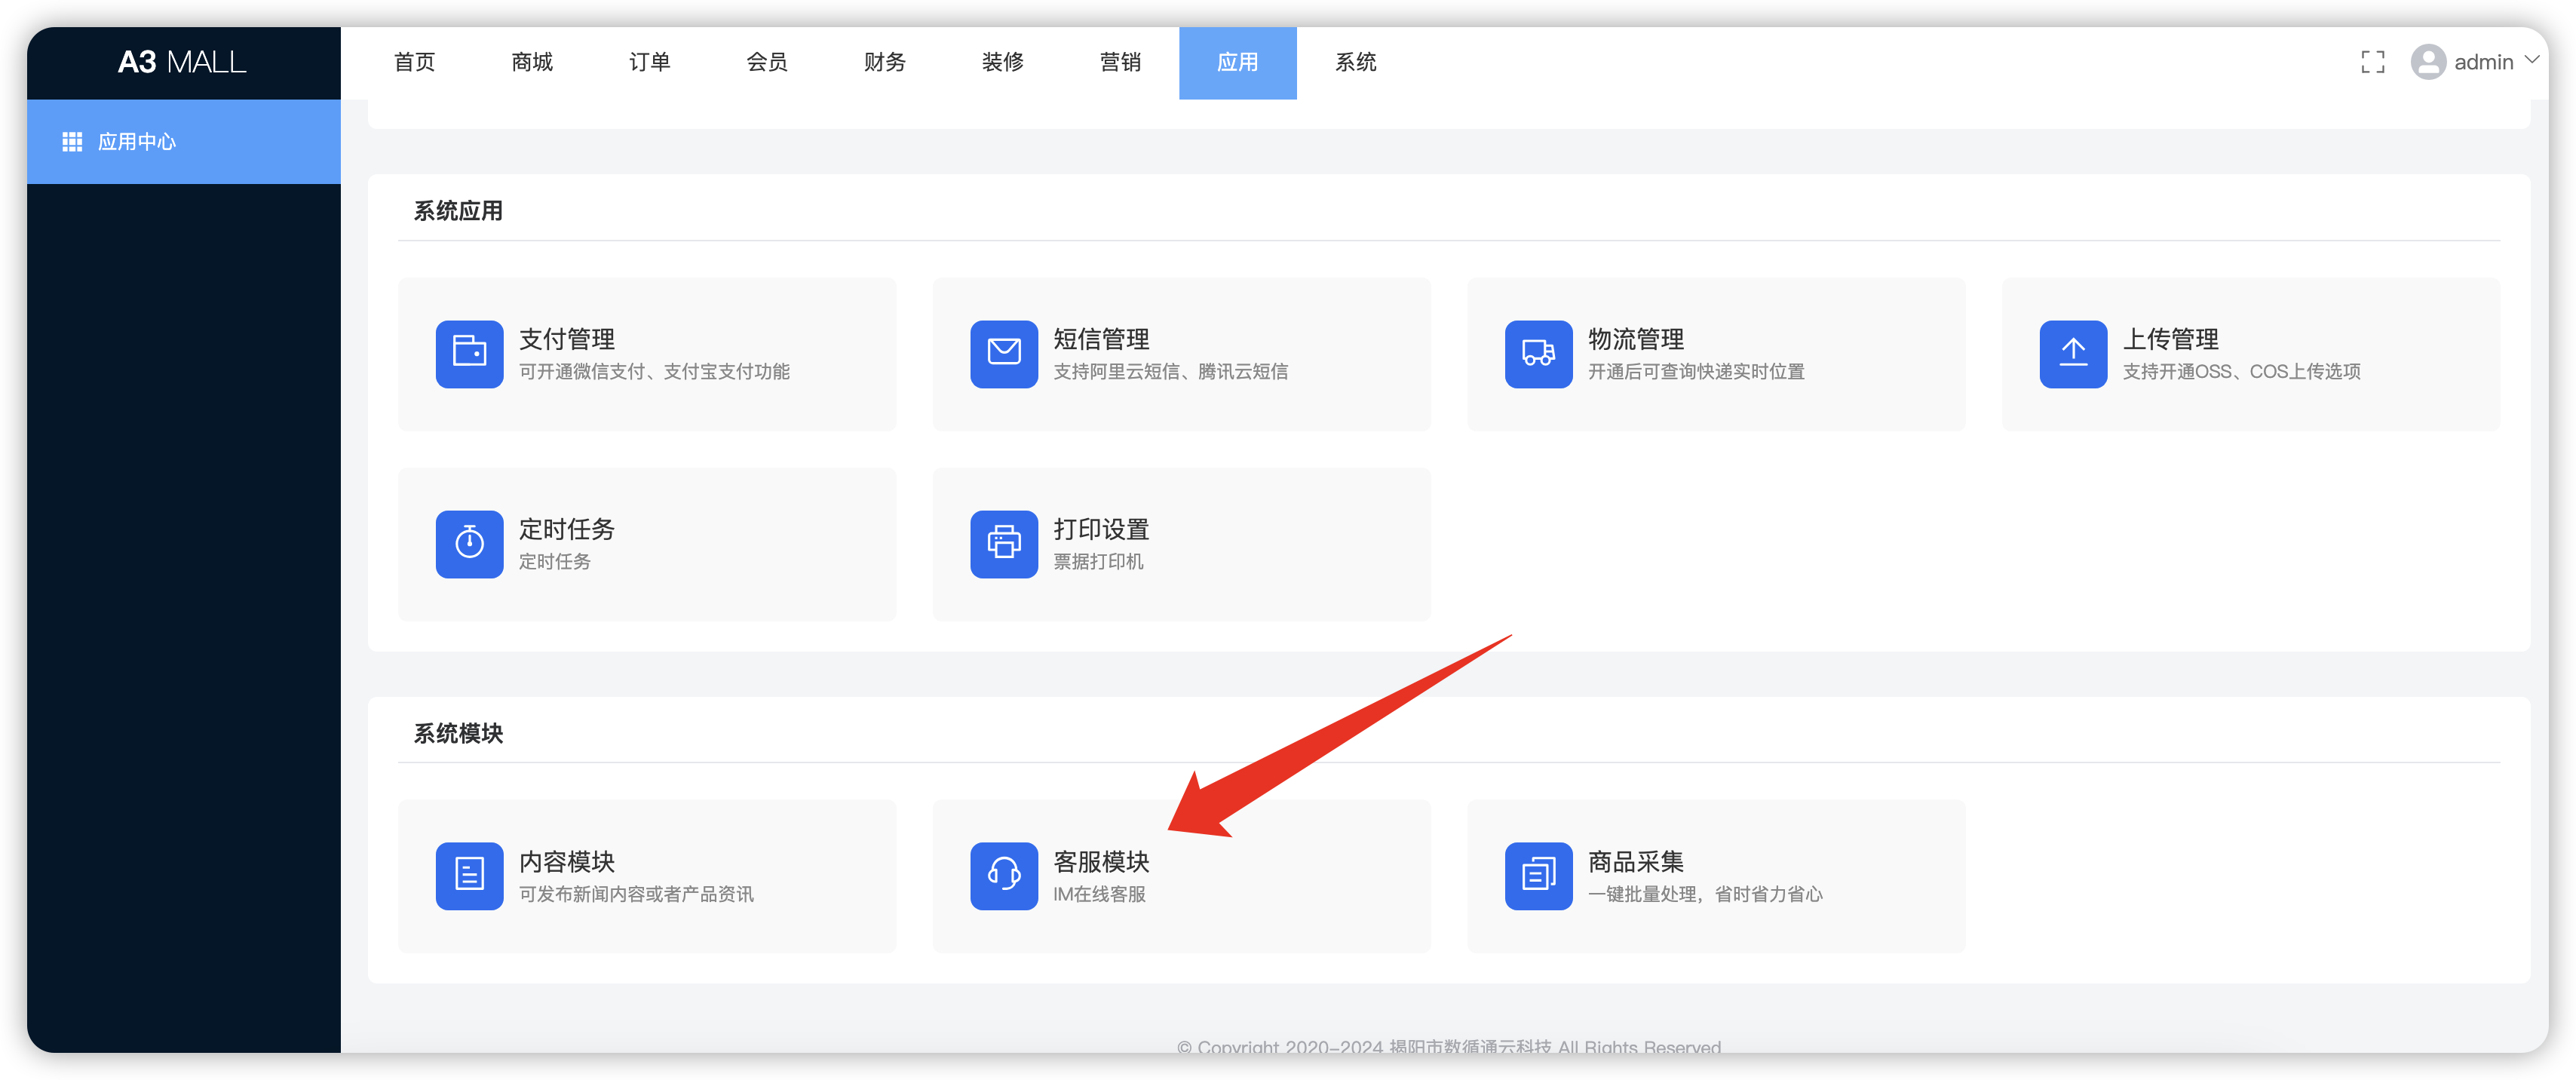
Task: Click the 内容模块 document icon
Action: pos(469,876)
